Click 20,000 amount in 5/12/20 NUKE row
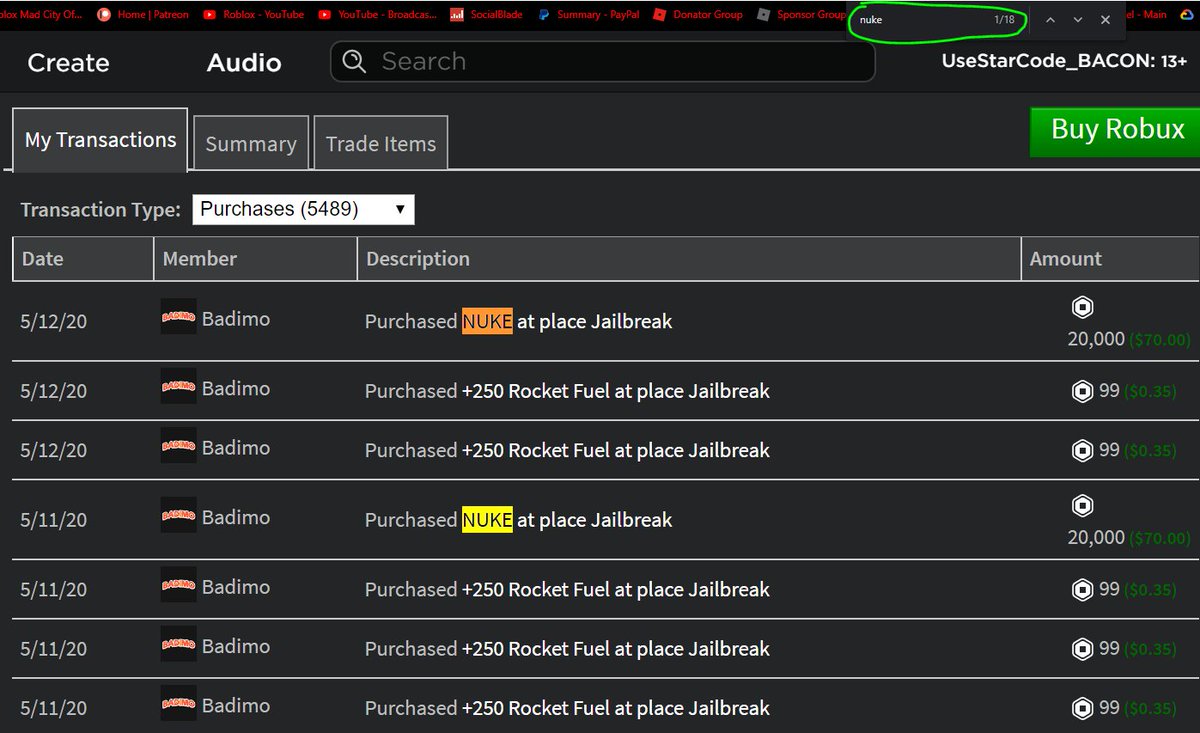This screenshot has width=1200, height=733. point(1096,339)
